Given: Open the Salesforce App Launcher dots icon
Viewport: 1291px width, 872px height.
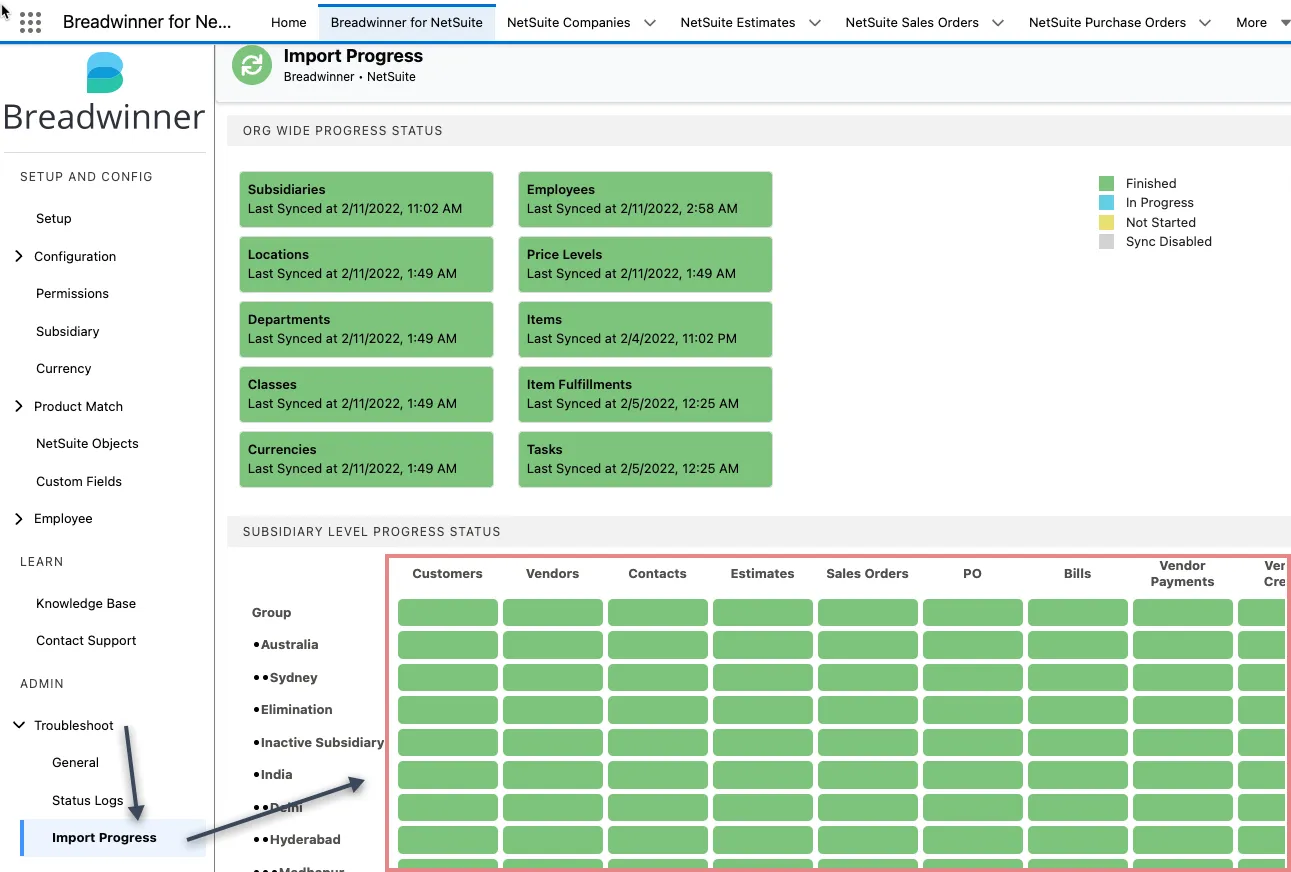Looking at the screenshot, I should pyautogui.click(x=31, y=22).
